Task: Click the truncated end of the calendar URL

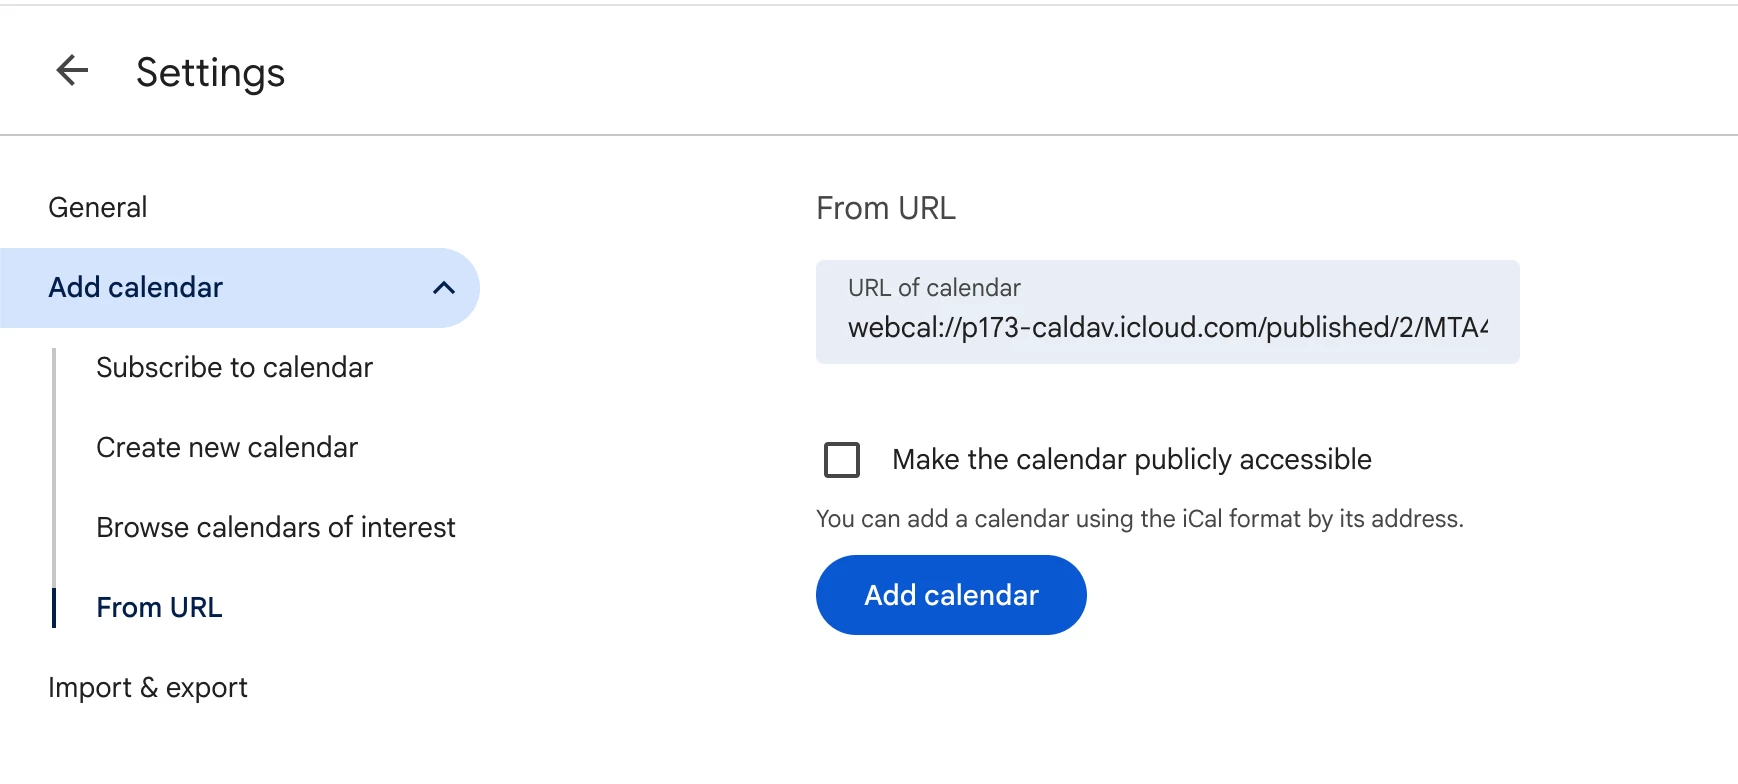Action: click(1470, 328)
